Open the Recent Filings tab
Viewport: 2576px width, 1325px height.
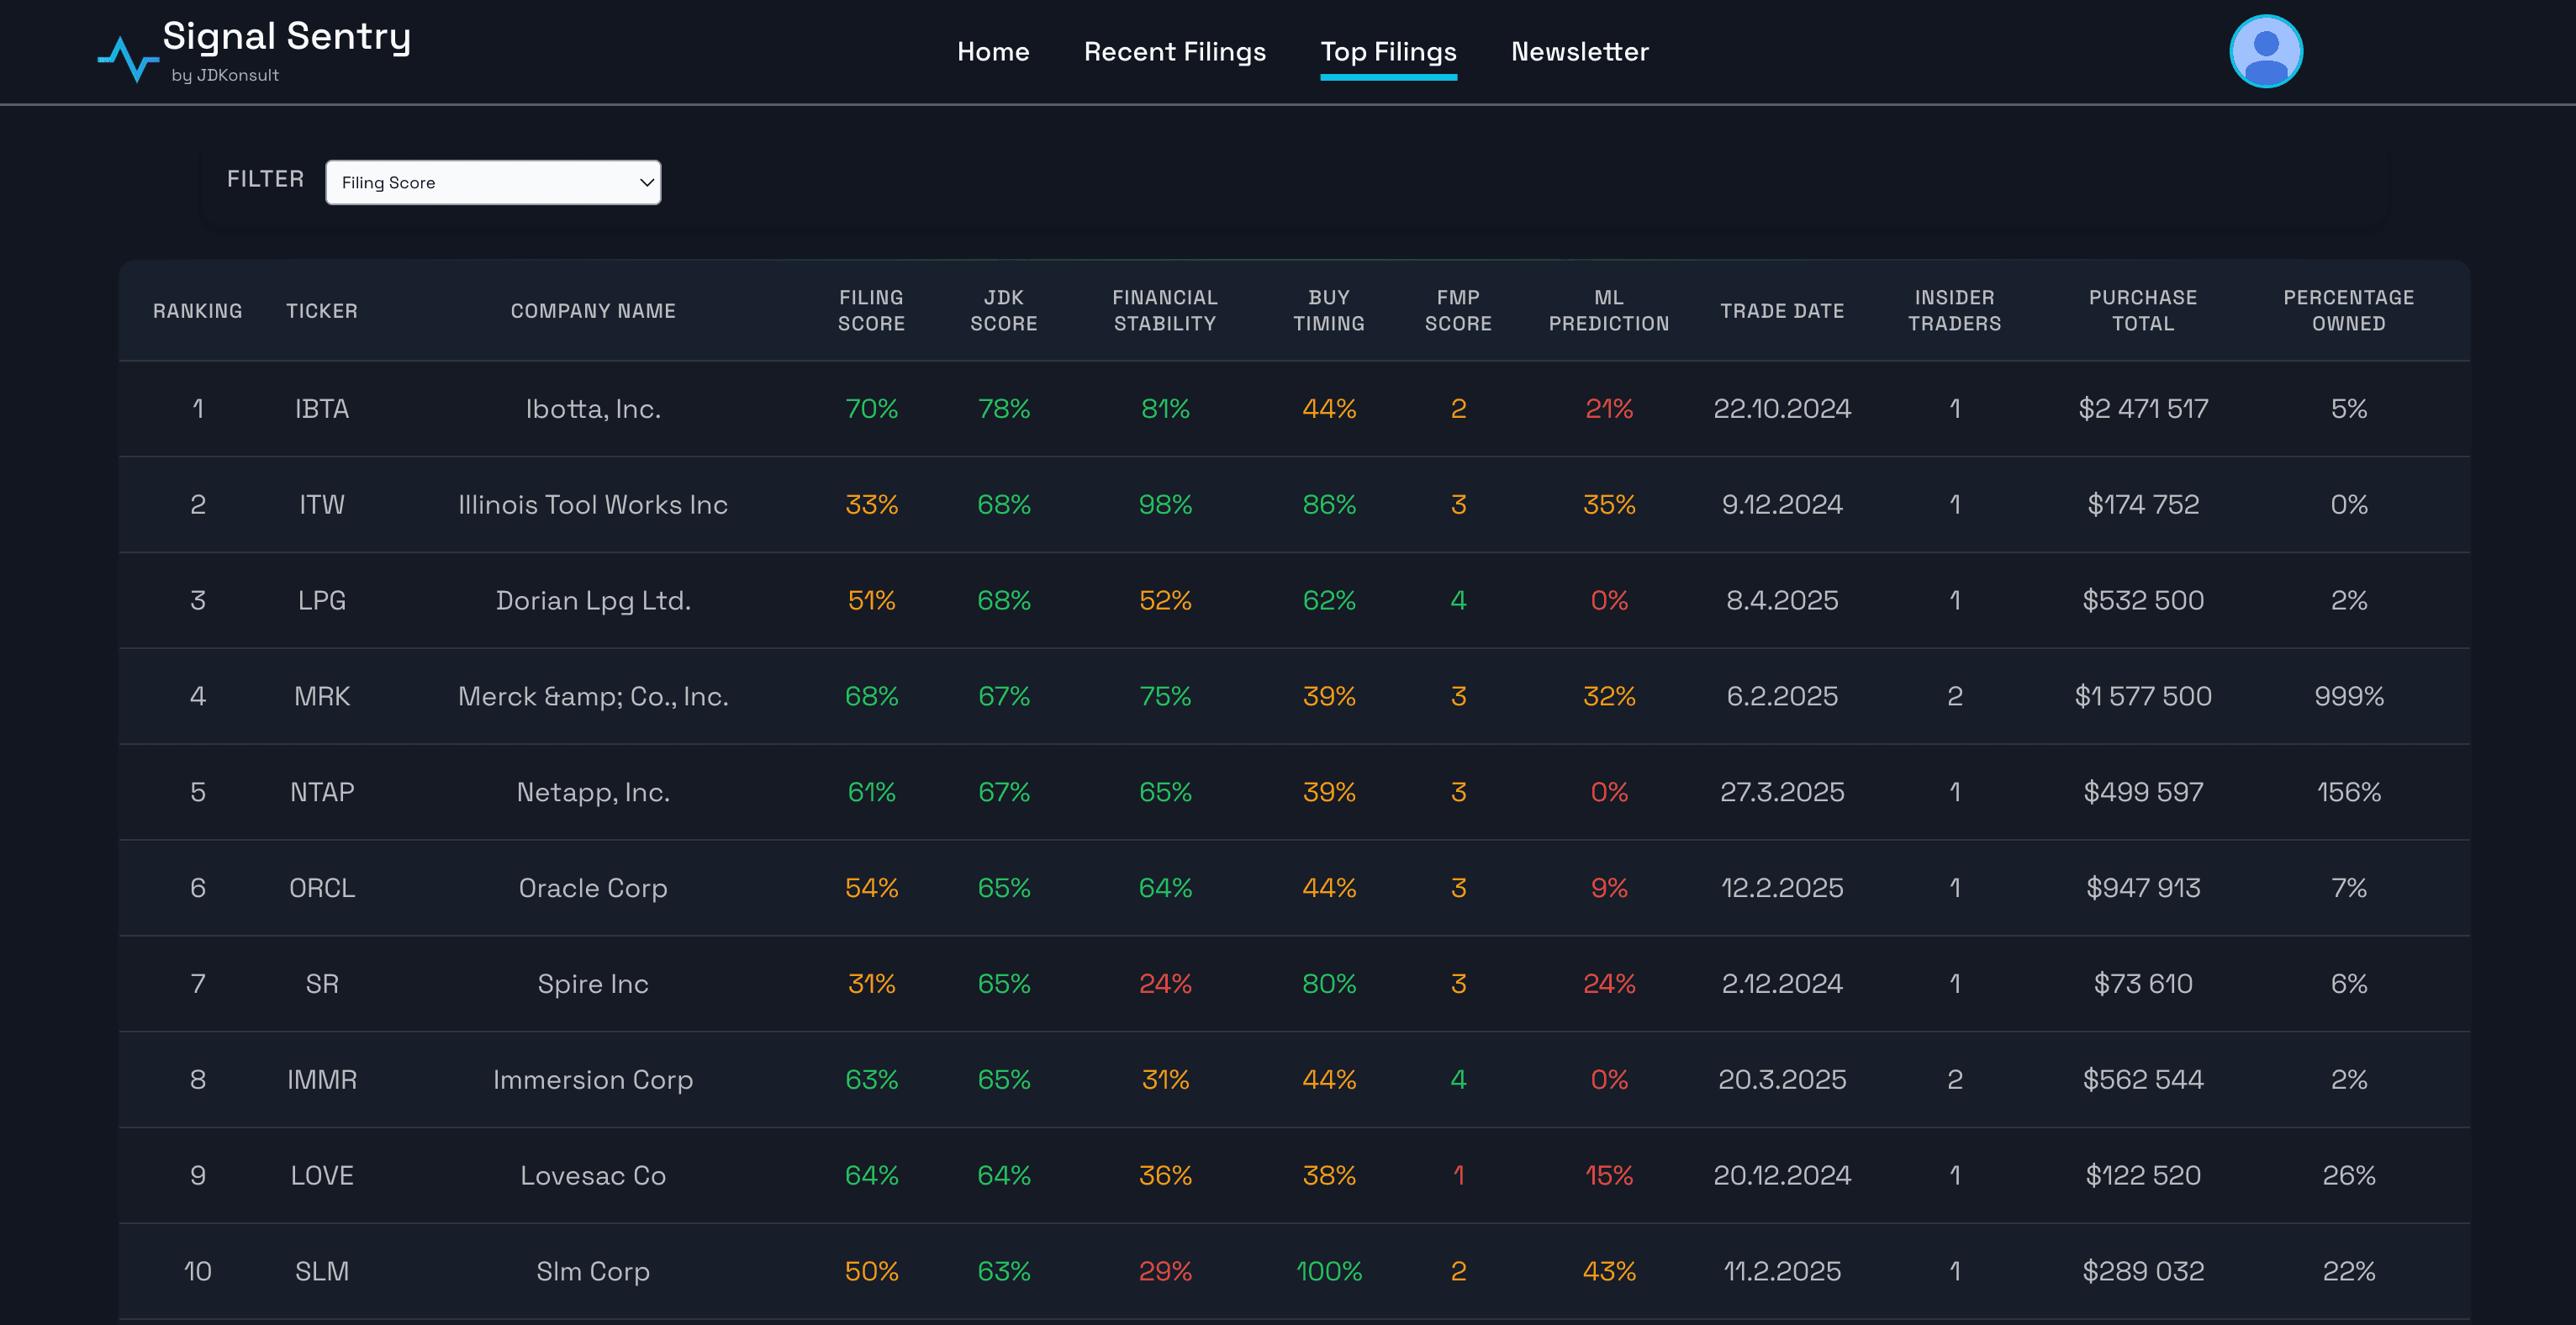[1174, 52]
